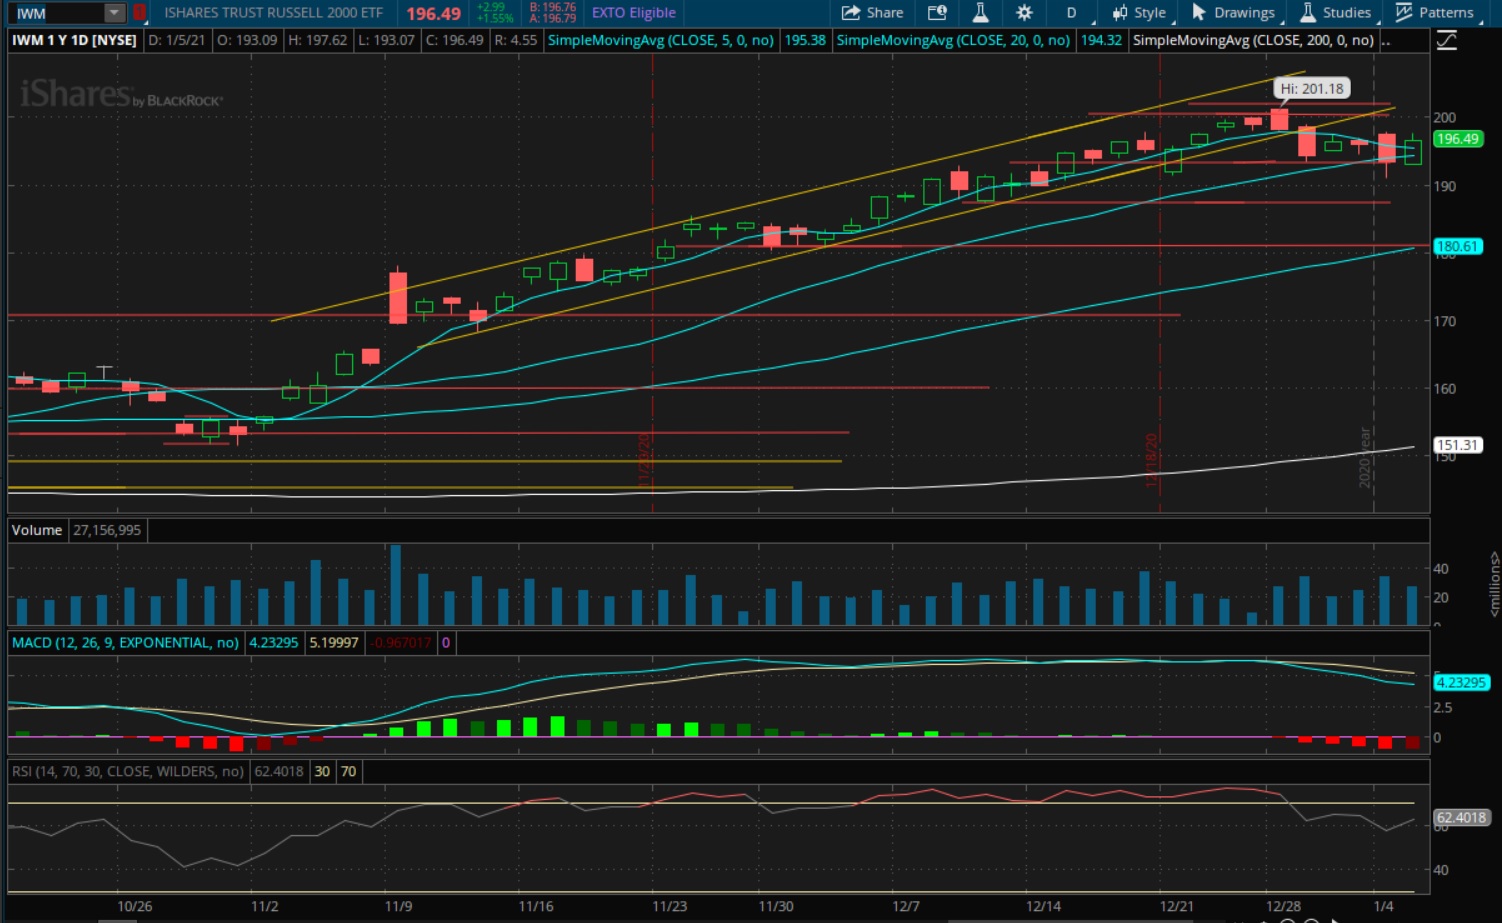This screenshot has width=1502, height=923.
Task: Click the H: 197.62 high value
Action: pos(317,40)
